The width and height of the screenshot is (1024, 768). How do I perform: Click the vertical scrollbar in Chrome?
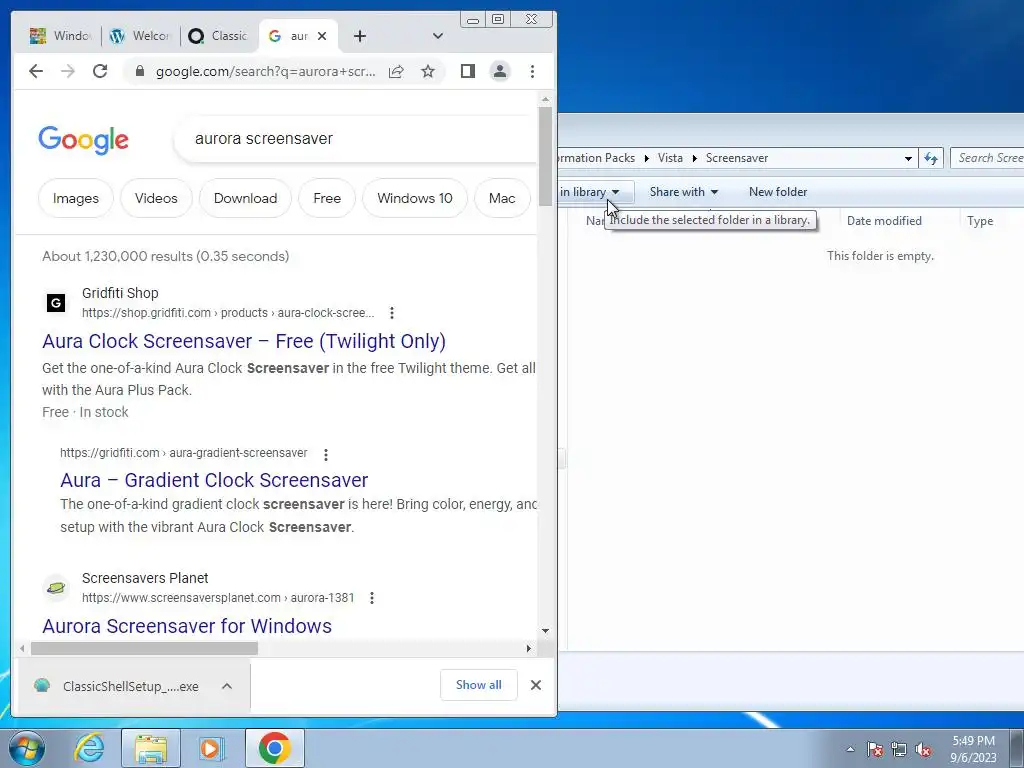pyautogui.click(x=545, y=157)
